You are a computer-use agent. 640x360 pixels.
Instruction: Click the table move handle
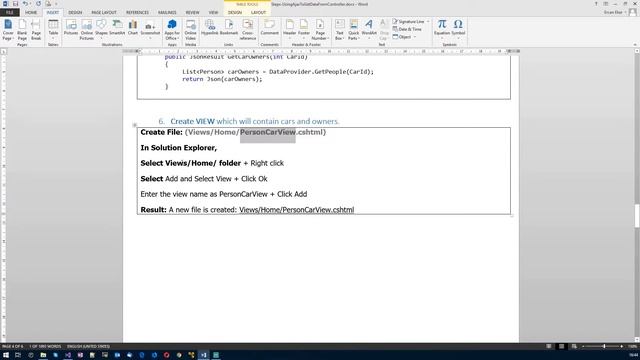click(x=135, y=125)
